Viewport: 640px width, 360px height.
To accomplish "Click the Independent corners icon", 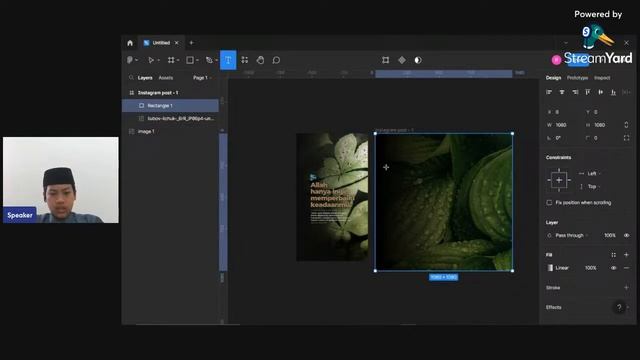I will pos(627,138).
